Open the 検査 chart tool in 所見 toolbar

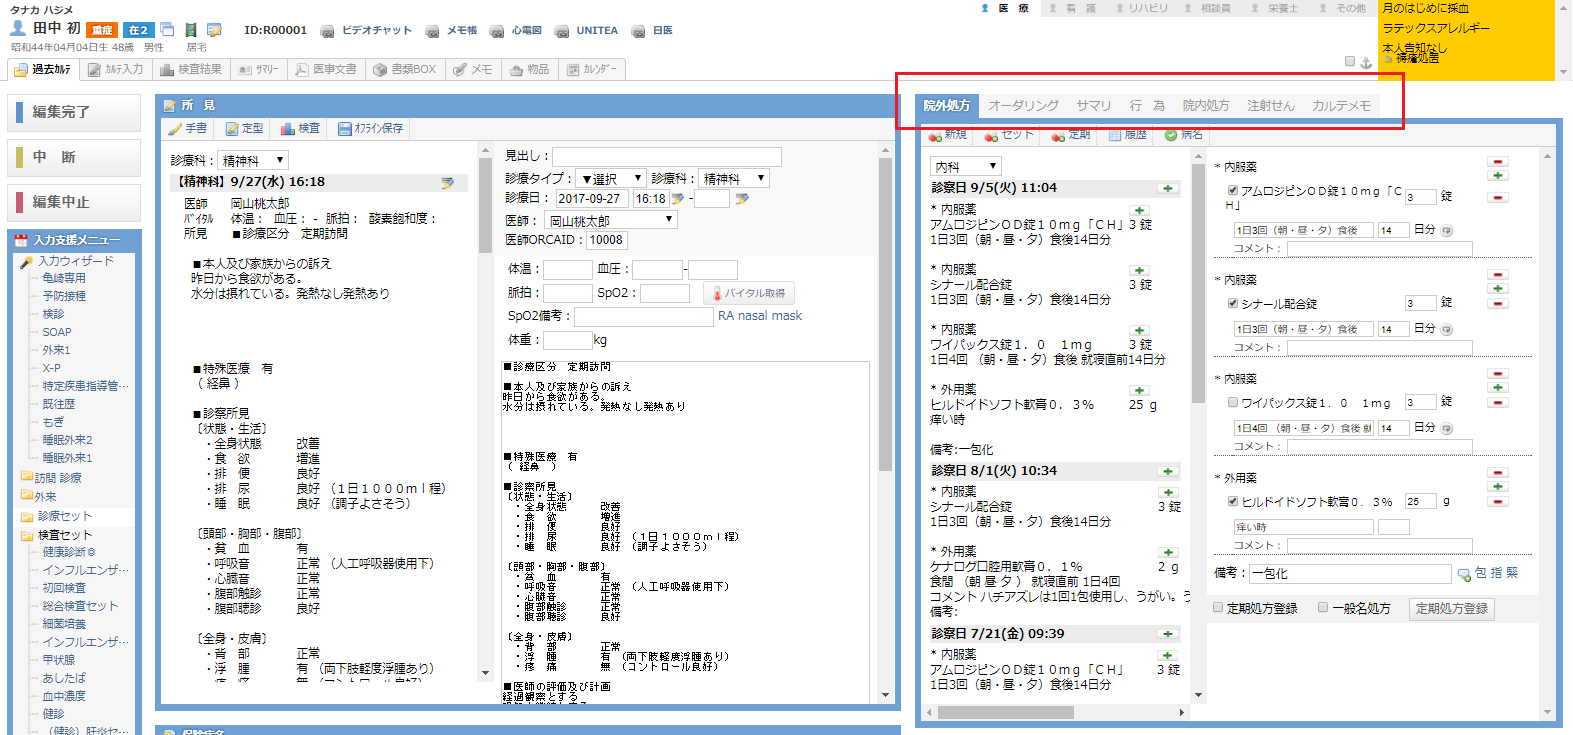[x=300, y=128]
